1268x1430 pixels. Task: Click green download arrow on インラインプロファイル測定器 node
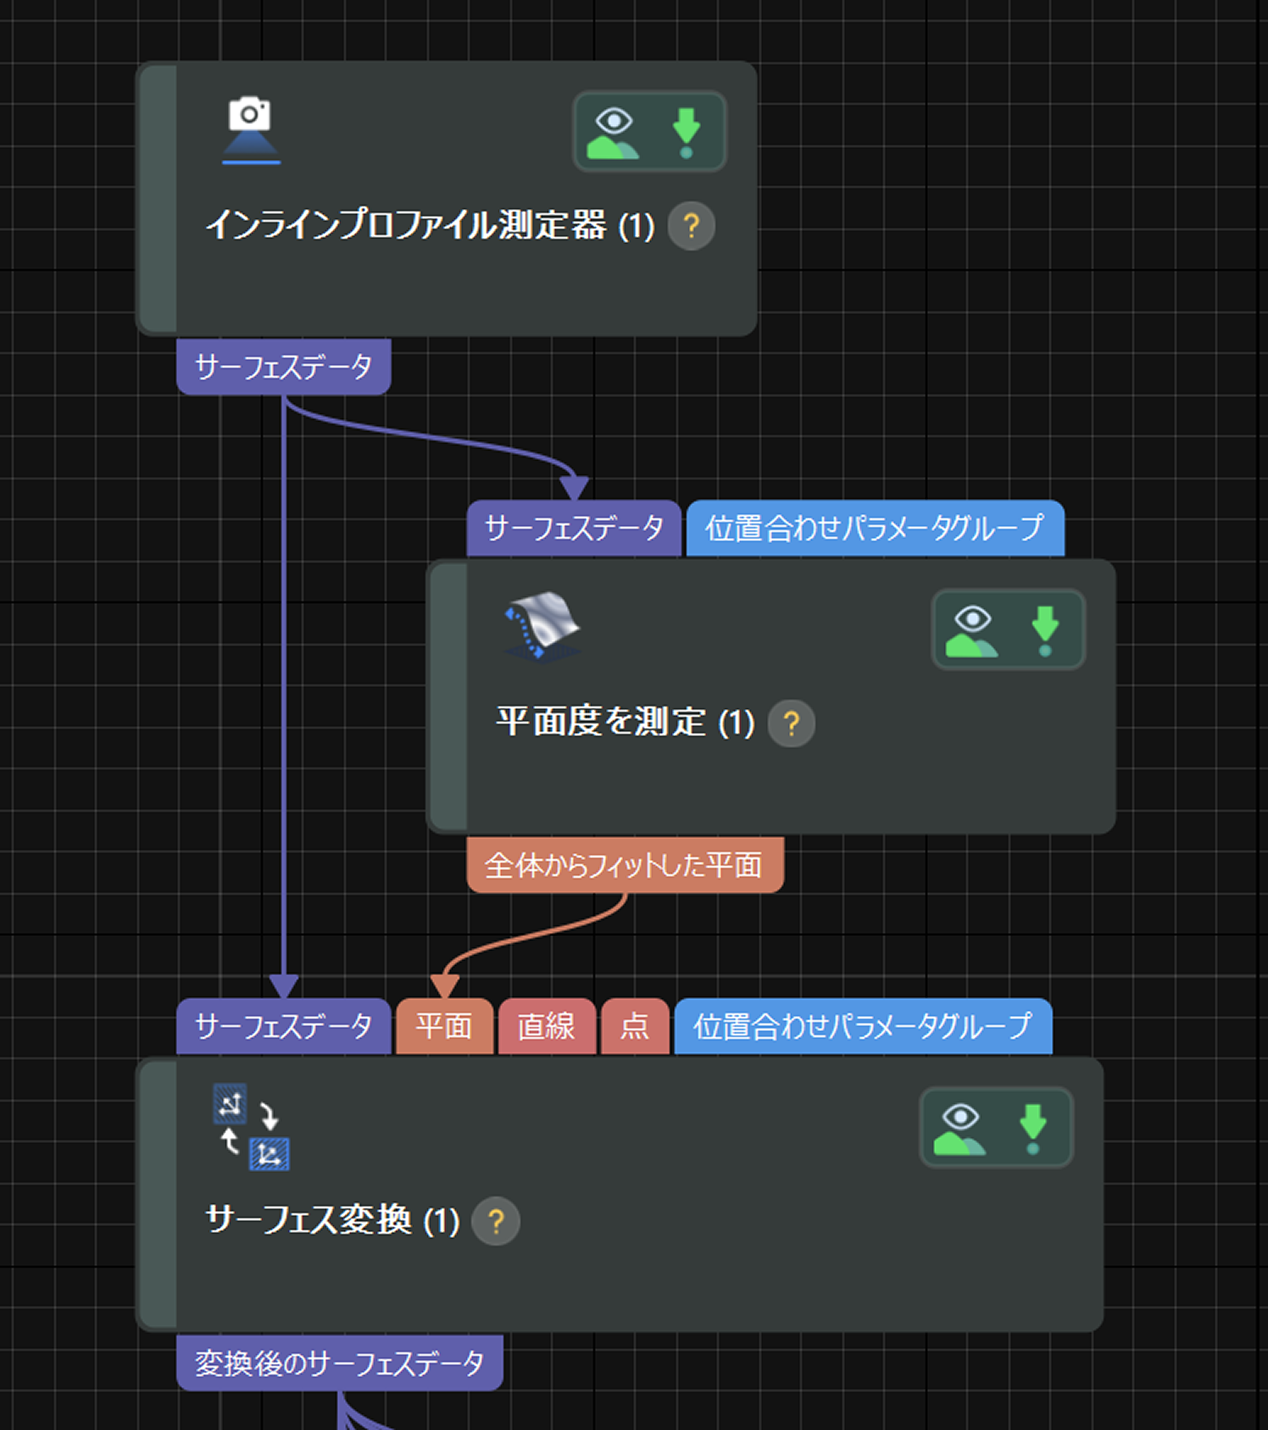coord(686,133)
